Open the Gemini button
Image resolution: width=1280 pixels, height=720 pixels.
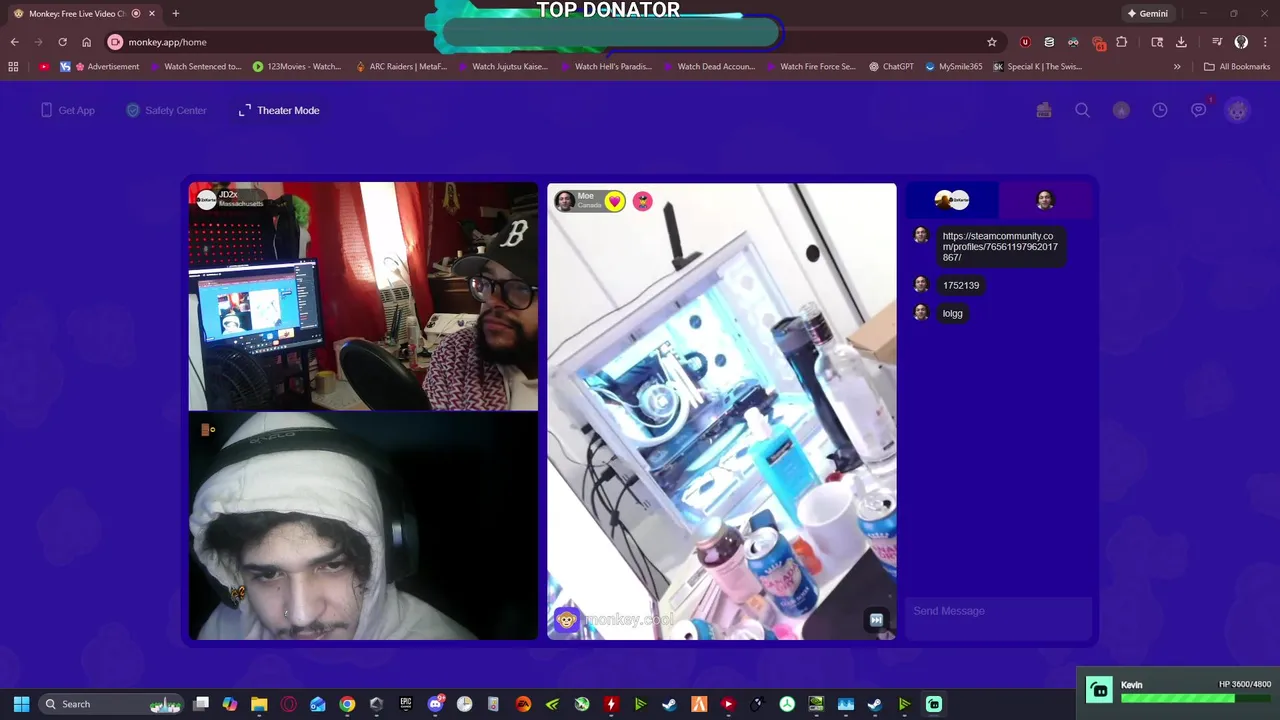point(1147,13)
